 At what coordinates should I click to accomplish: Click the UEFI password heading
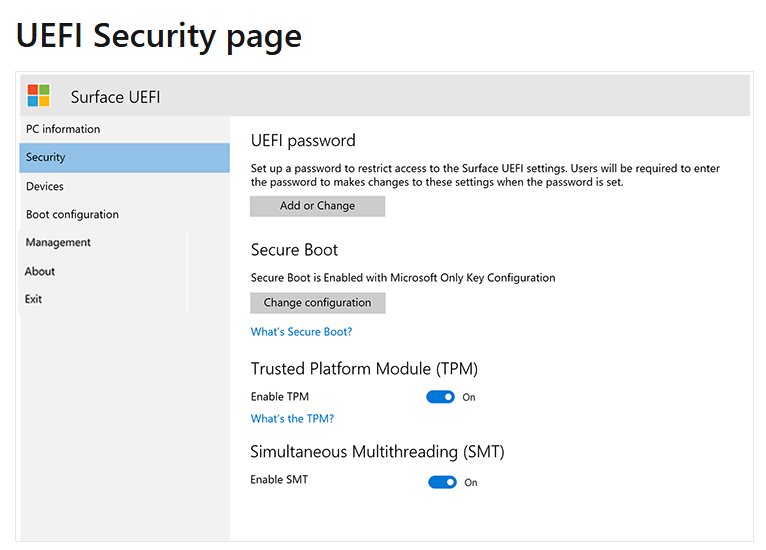(303, 141)
